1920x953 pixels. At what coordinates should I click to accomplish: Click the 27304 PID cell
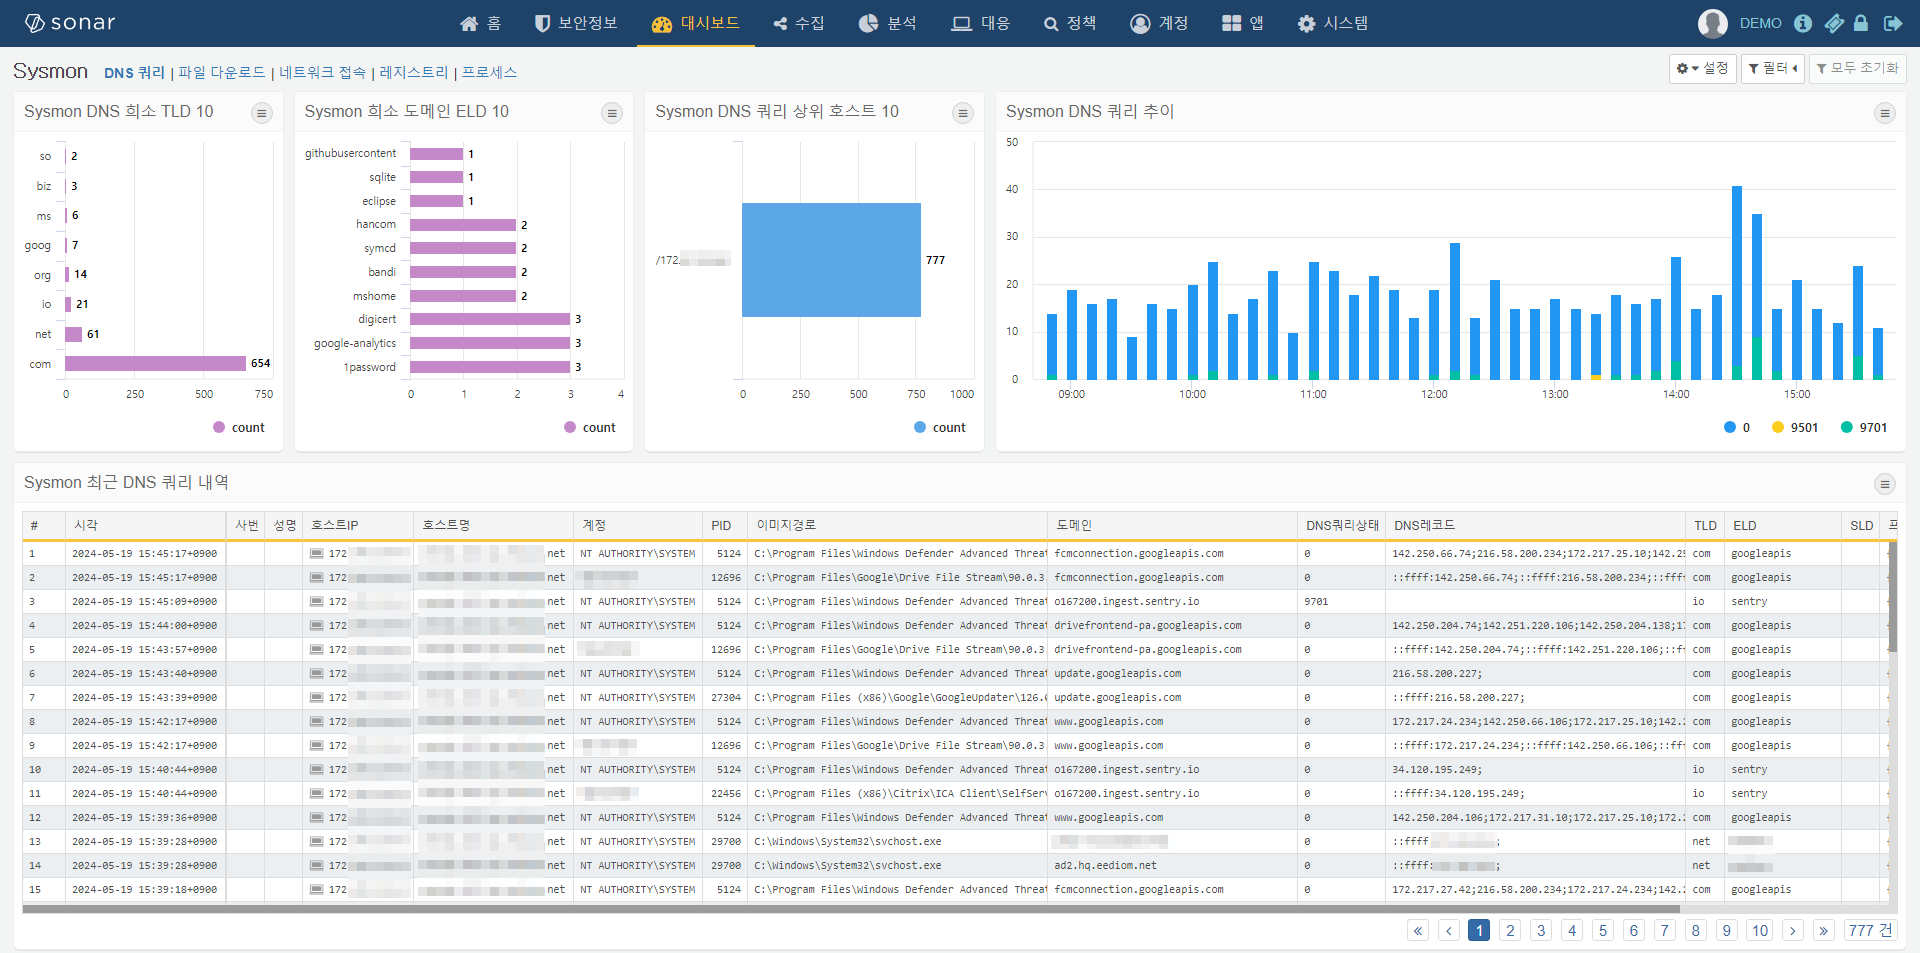[x=726, y=698]
